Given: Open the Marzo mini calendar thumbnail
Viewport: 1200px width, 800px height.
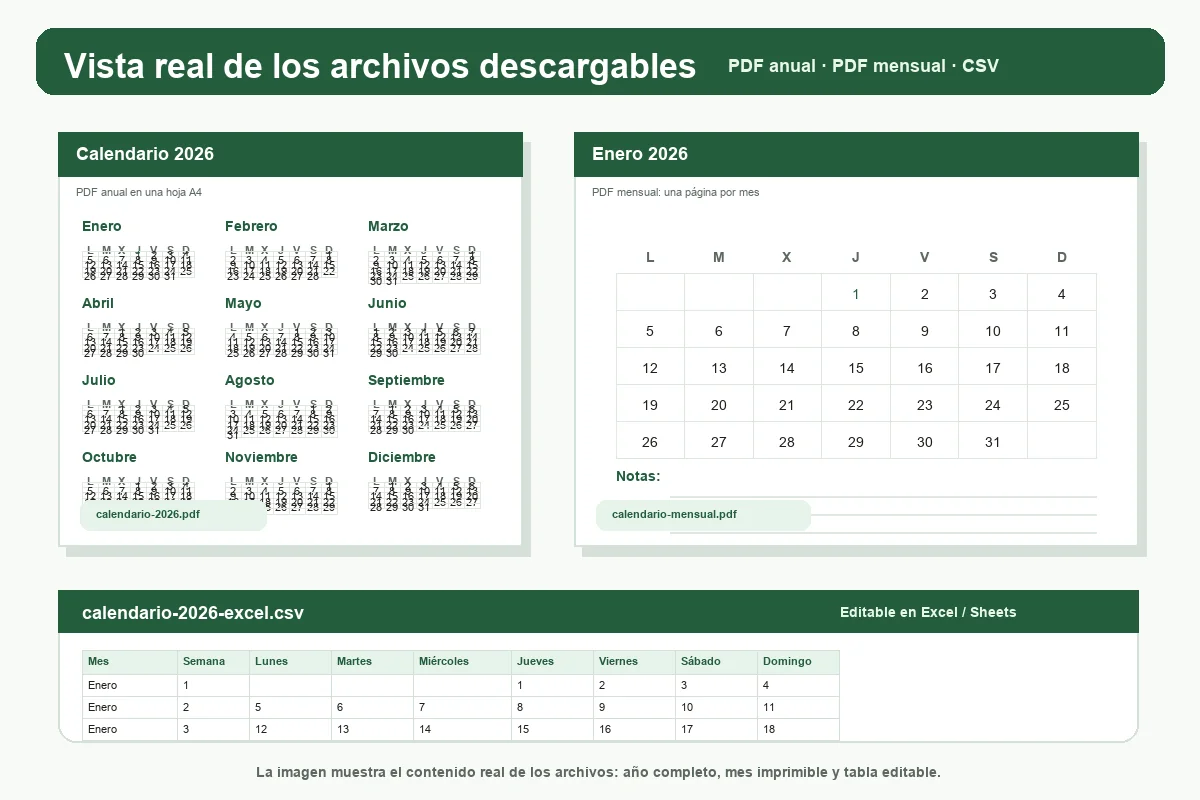Looking at the screenshot, I should (x=424, y=265).
